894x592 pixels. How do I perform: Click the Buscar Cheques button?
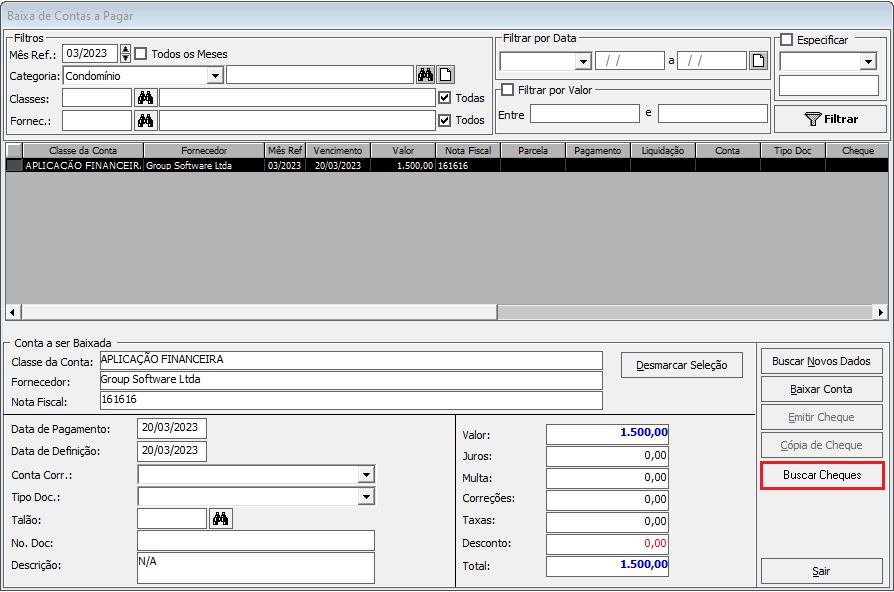[822, 475]
